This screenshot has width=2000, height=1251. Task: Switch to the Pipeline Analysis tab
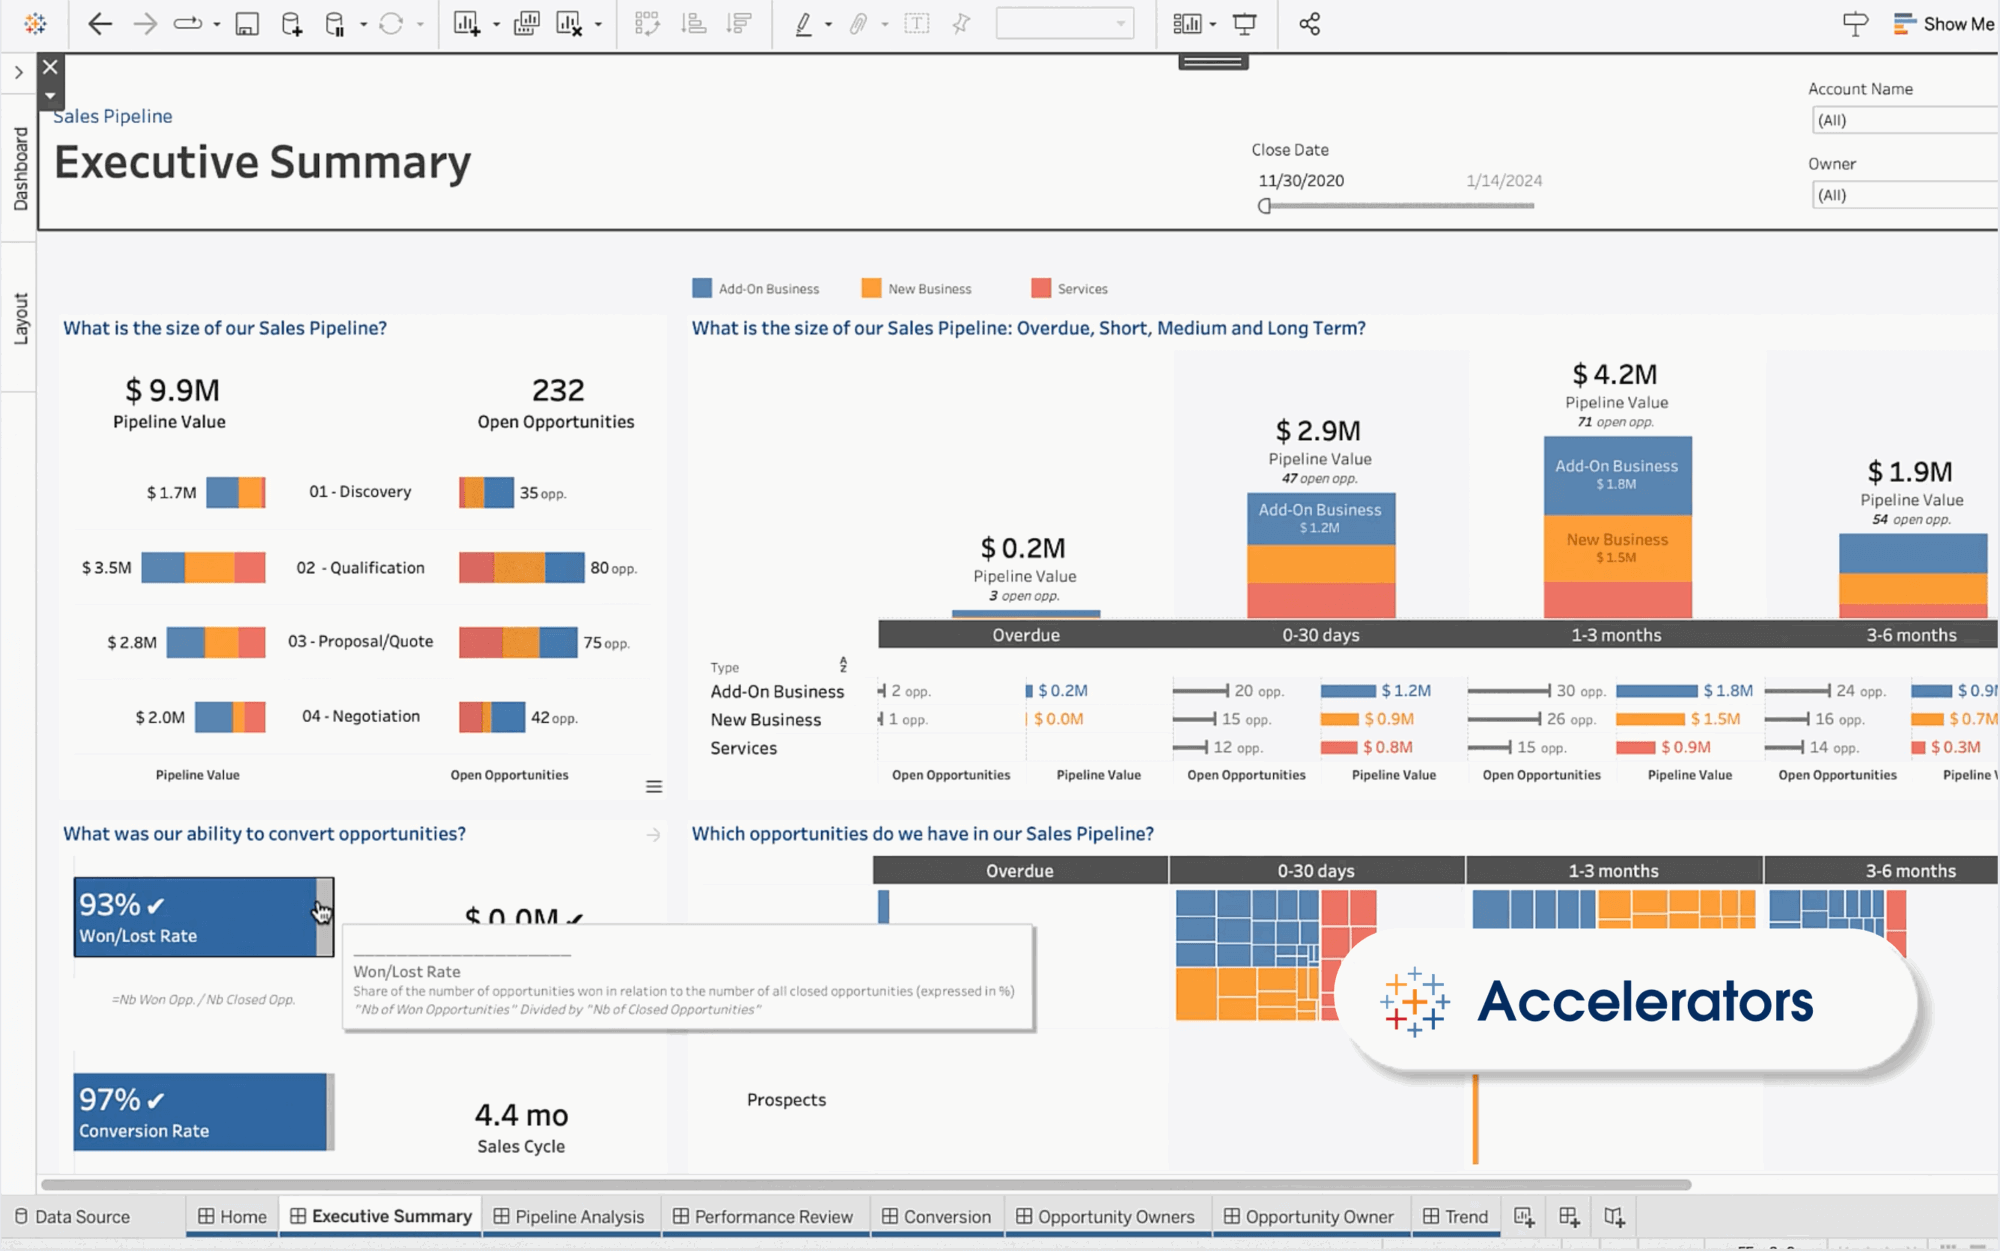[576, 1216]
